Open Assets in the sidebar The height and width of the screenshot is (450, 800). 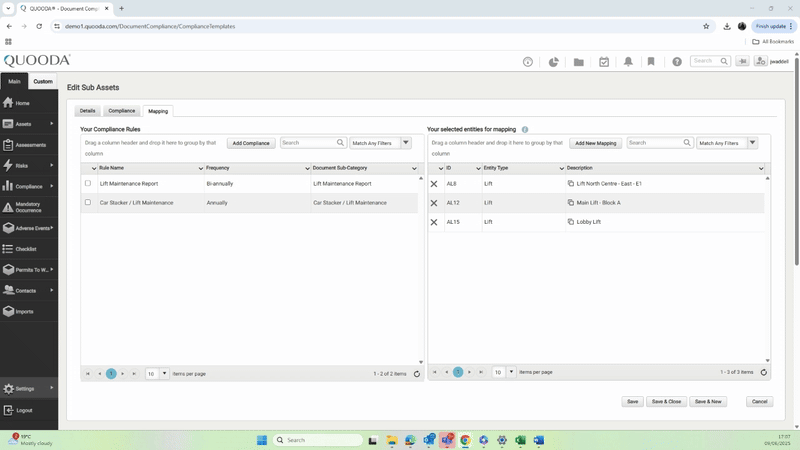(29, 124)
